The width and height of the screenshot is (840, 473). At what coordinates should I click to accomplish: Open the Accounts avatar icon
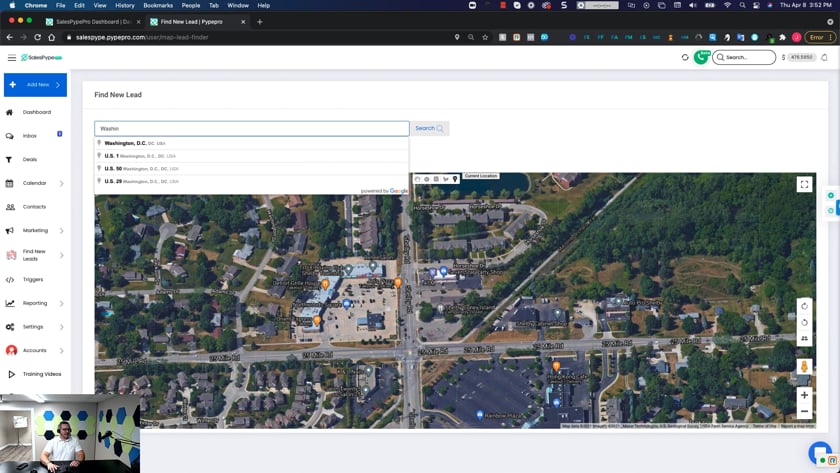coord(11,350)
